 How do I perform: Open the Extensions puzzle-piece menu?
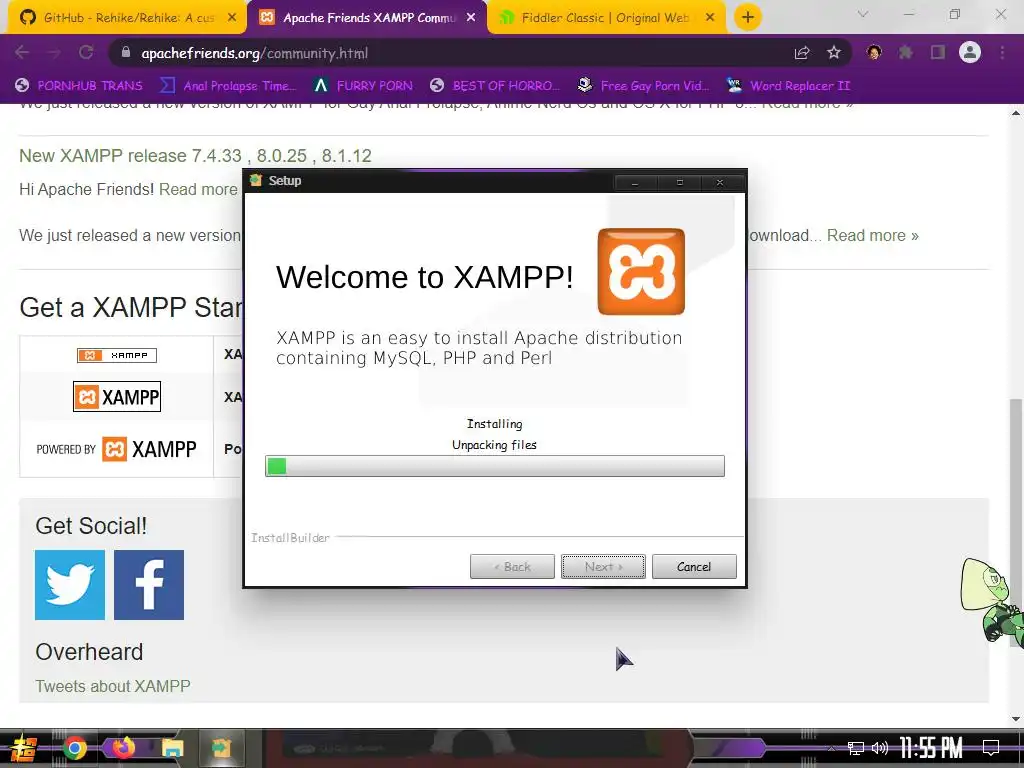[906, 52]
